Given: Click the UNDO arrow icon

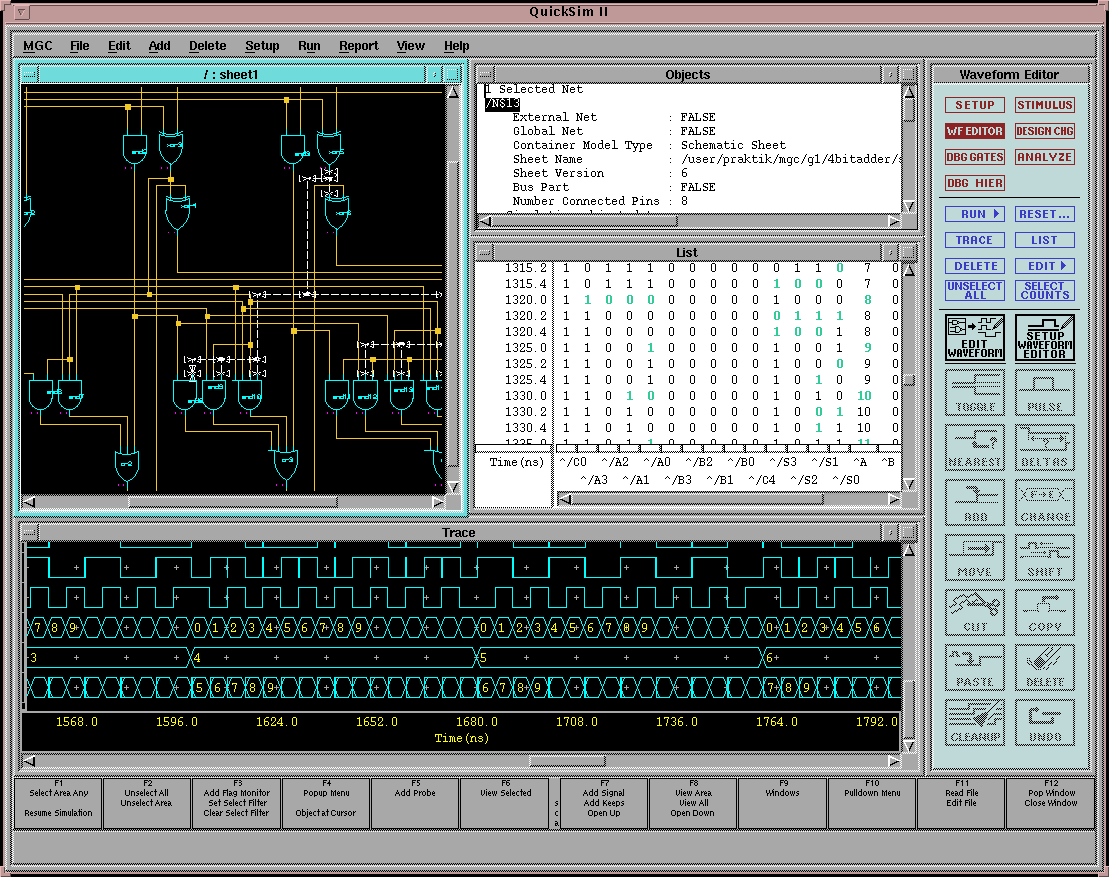Looking at the screenshot, I should tap(1045, 722).
